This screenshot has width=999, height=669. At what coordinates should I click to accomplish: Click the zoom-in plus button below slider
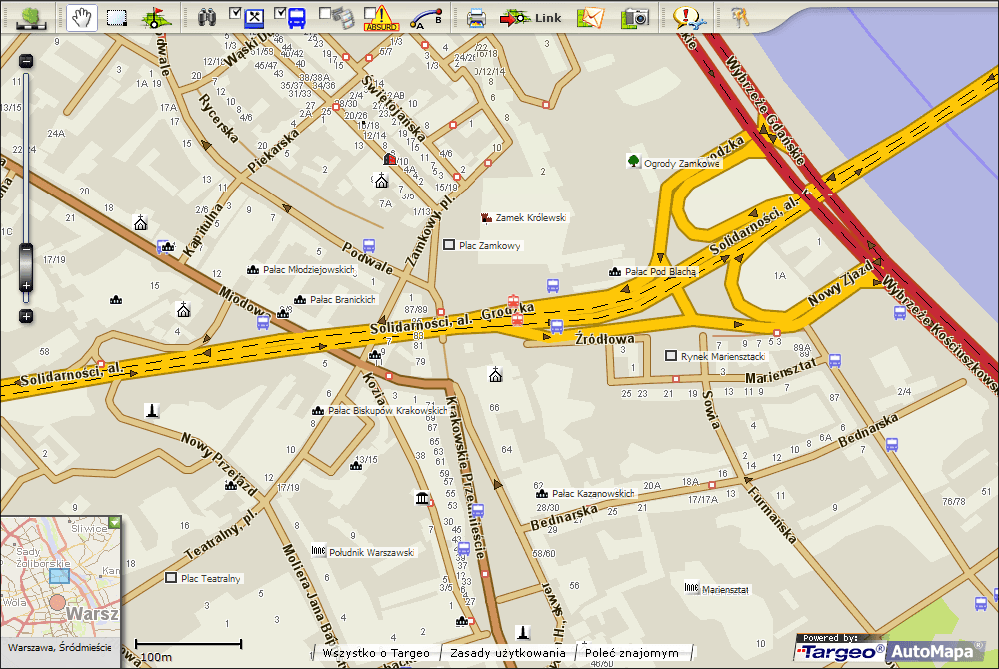[x=26, y=316]
